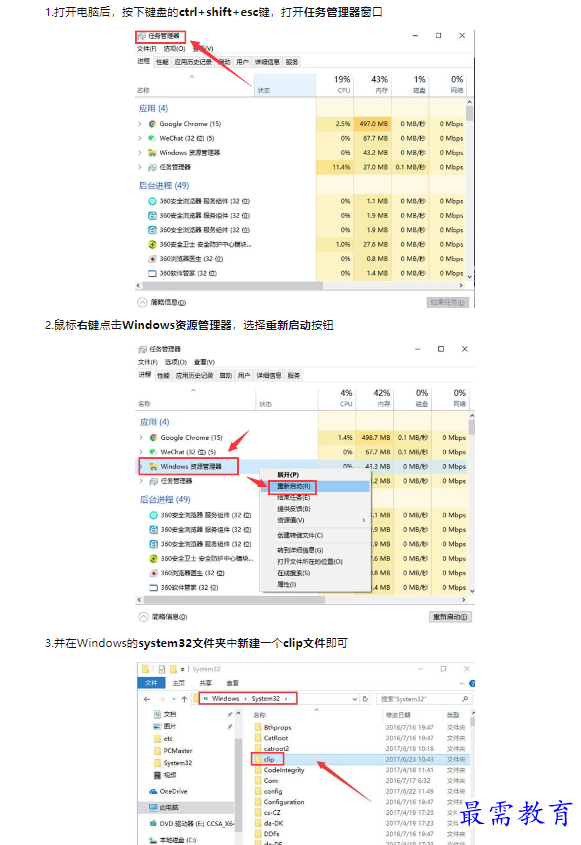Collapse details via 简略信息(D) in step 2
Image resolution: width=581 pixels, height=845 pixels.
click(163, 617)
